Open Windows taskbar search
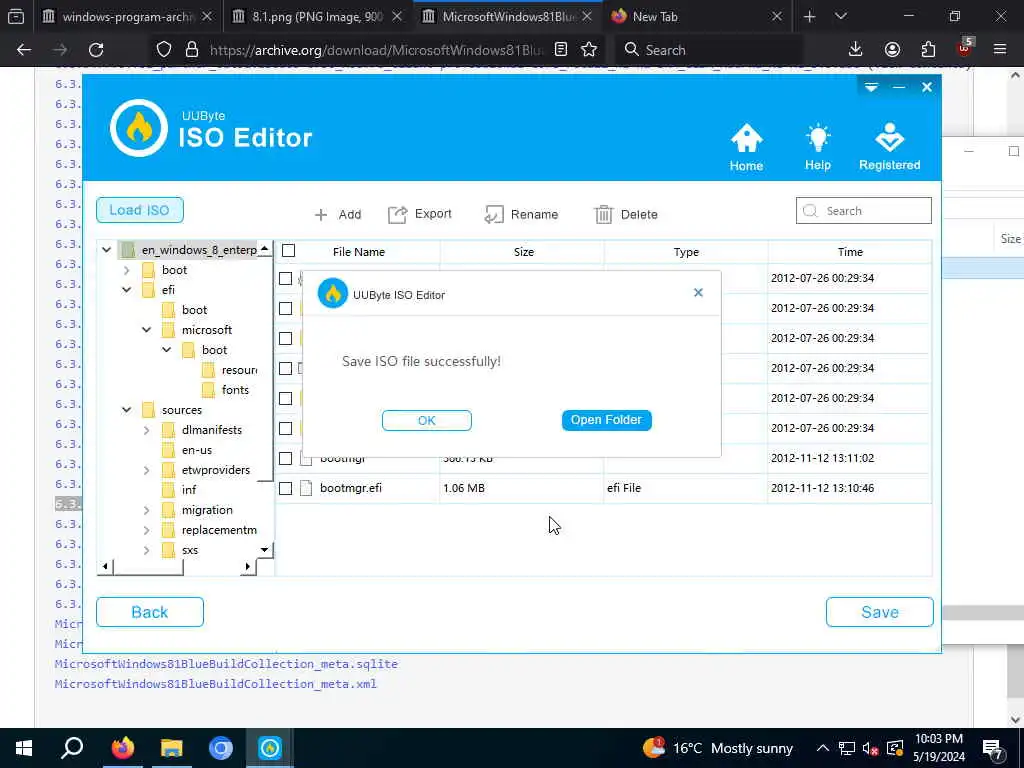The image size is (1024, 768). click(x=72, y=748)
